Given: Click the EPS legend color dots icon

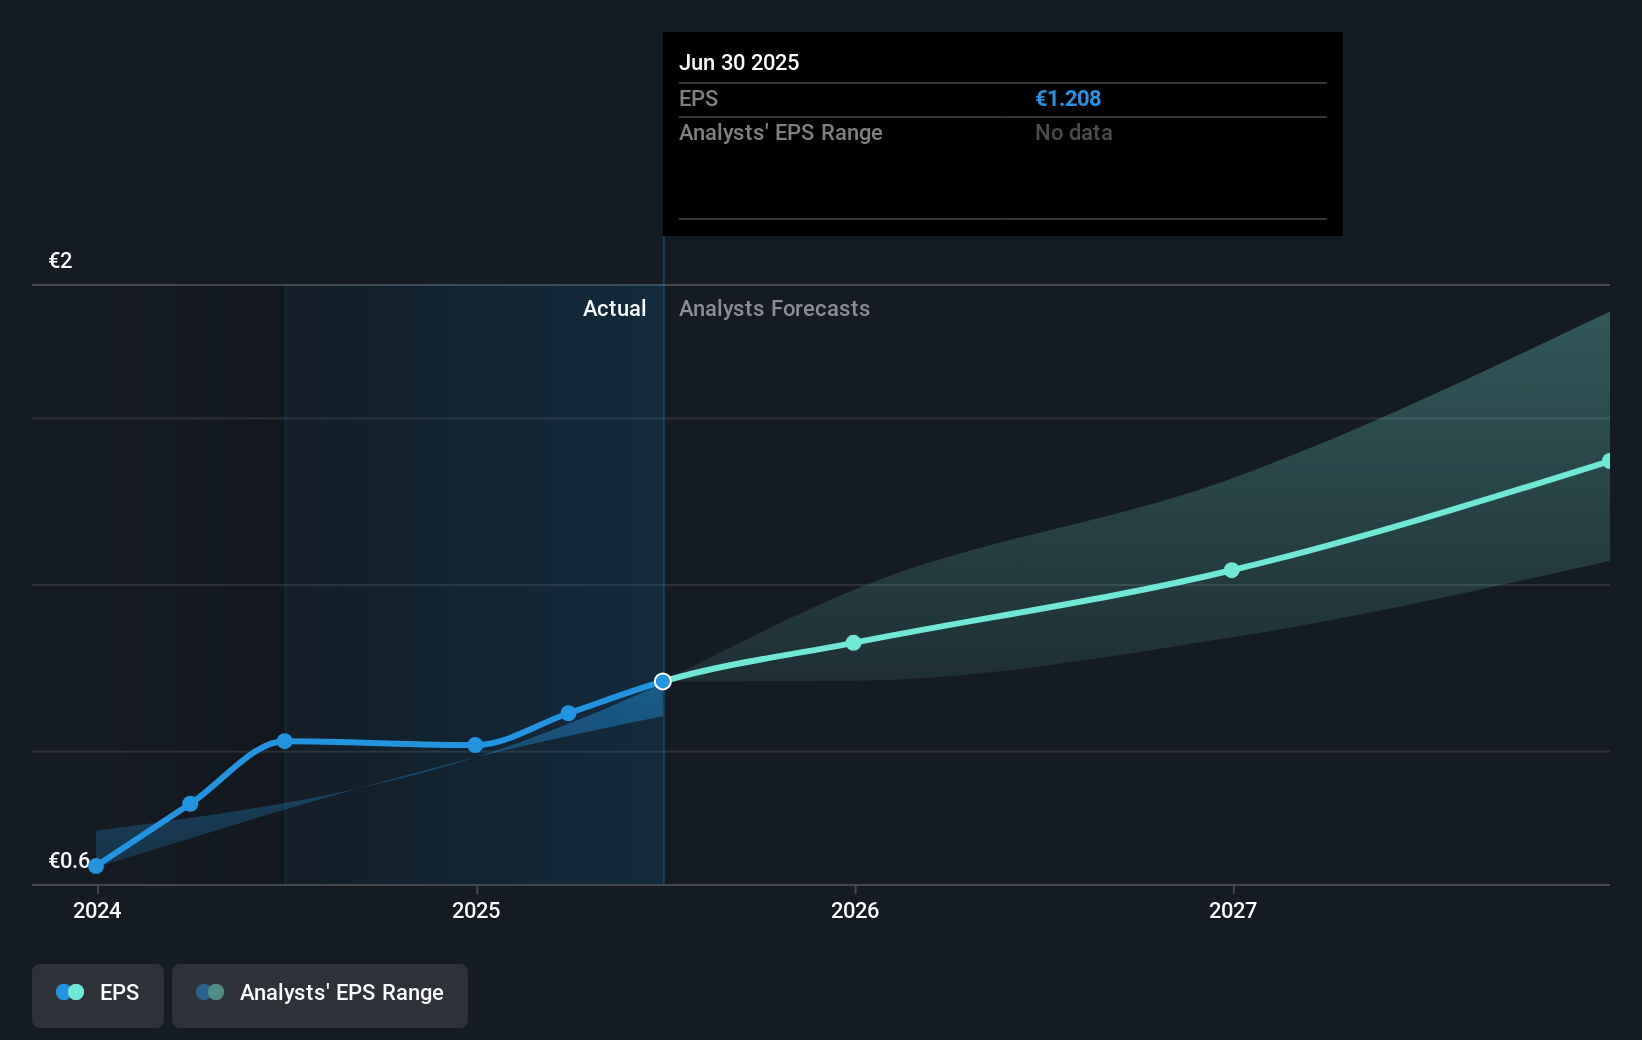Looking at the screenshot, I should click(70, 992).
